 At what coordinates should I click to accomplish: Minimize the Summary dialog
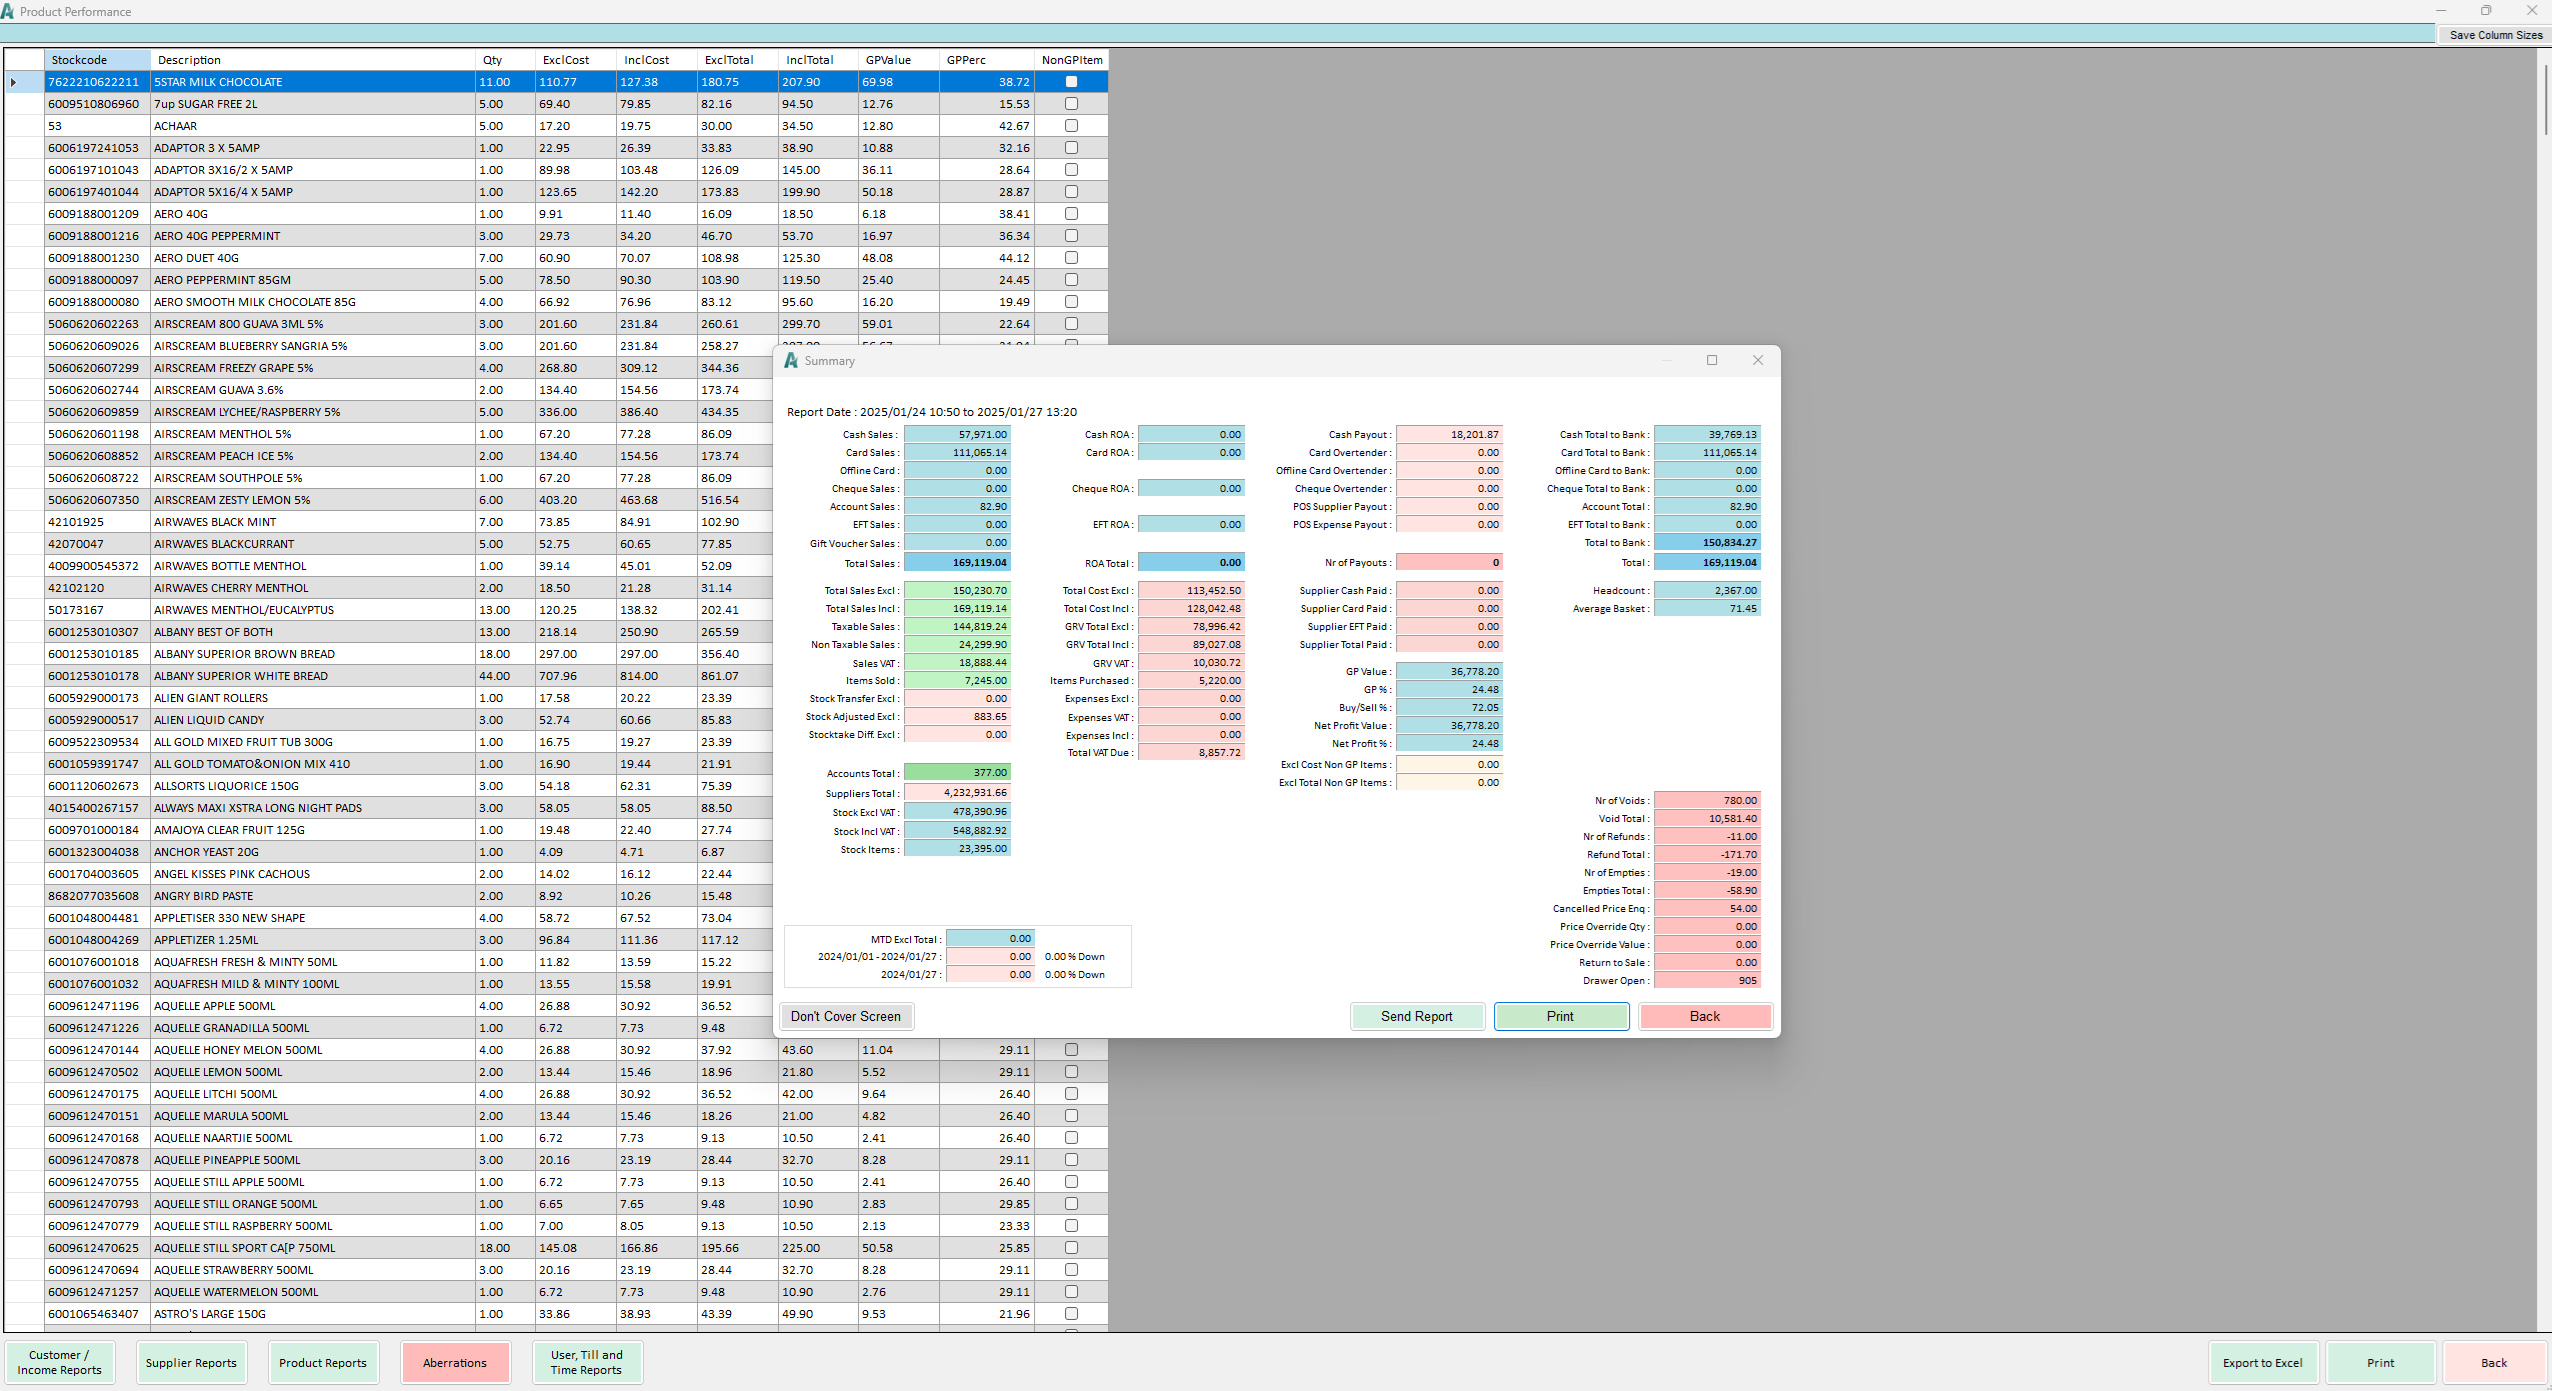click(x=1666, y=360)
